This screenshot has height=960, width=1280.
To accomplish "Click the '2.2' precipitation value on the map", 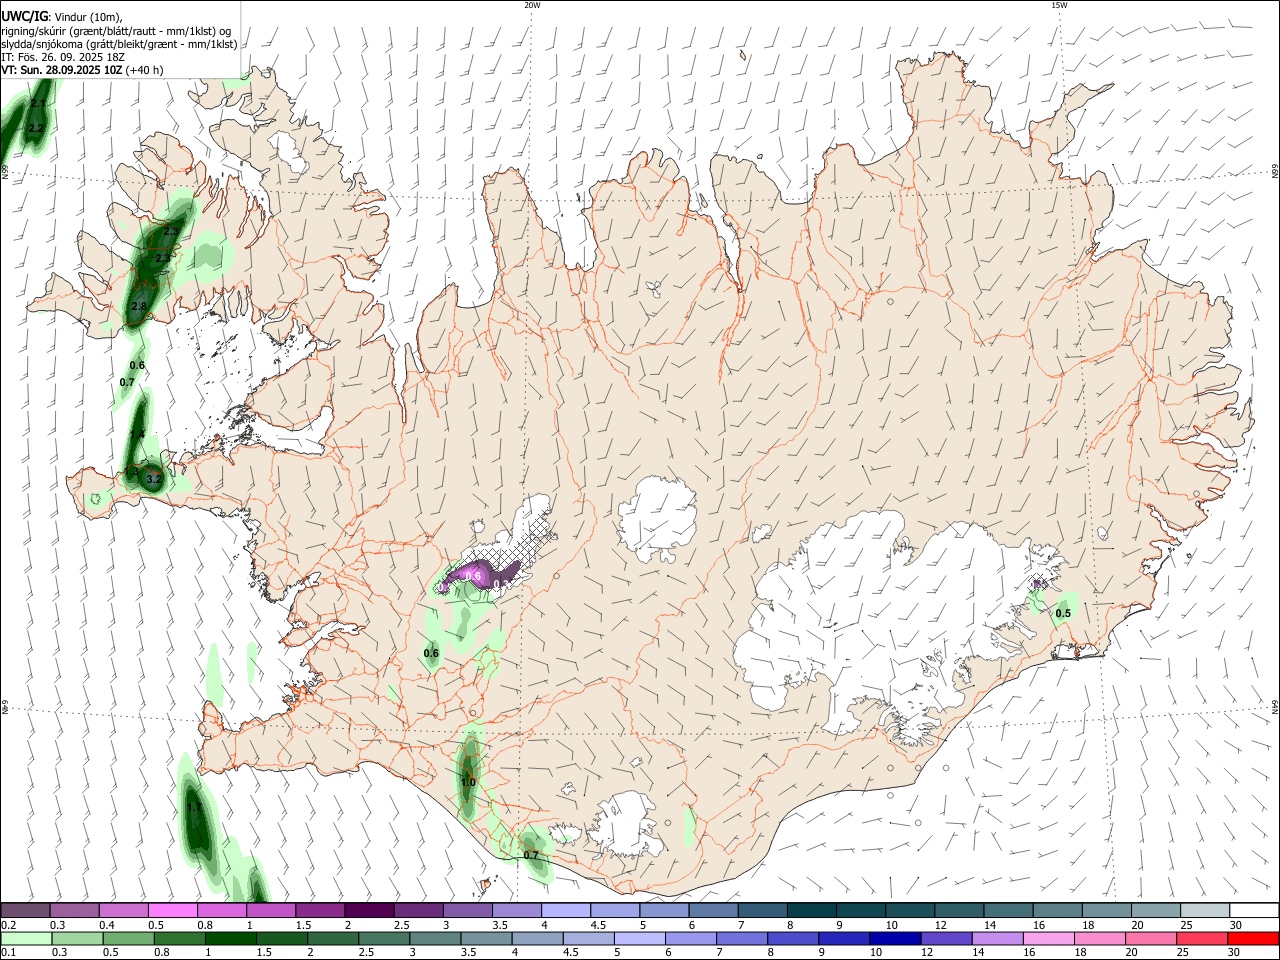I will pyautogui.click(x=36, y=129).
